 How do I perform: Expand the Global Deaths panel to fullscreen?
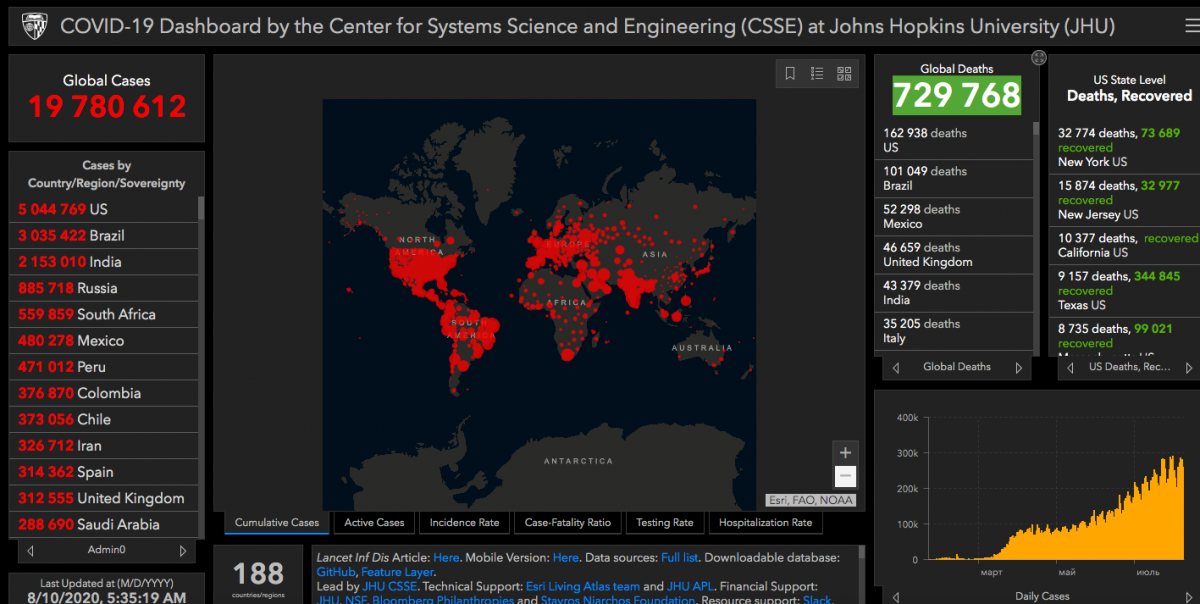(1039, 58)
